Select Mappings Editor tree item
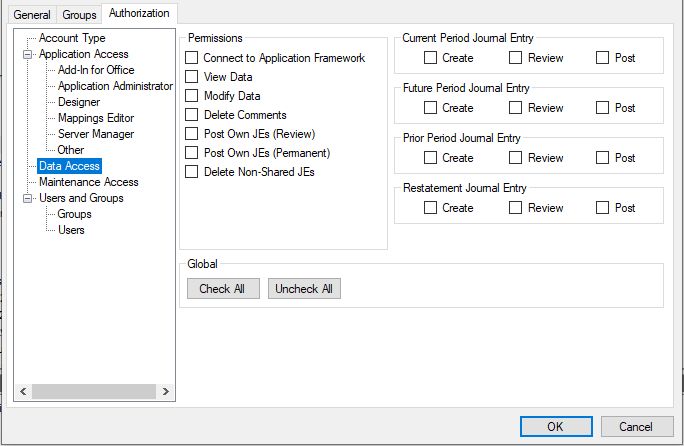 click(96, 118)
